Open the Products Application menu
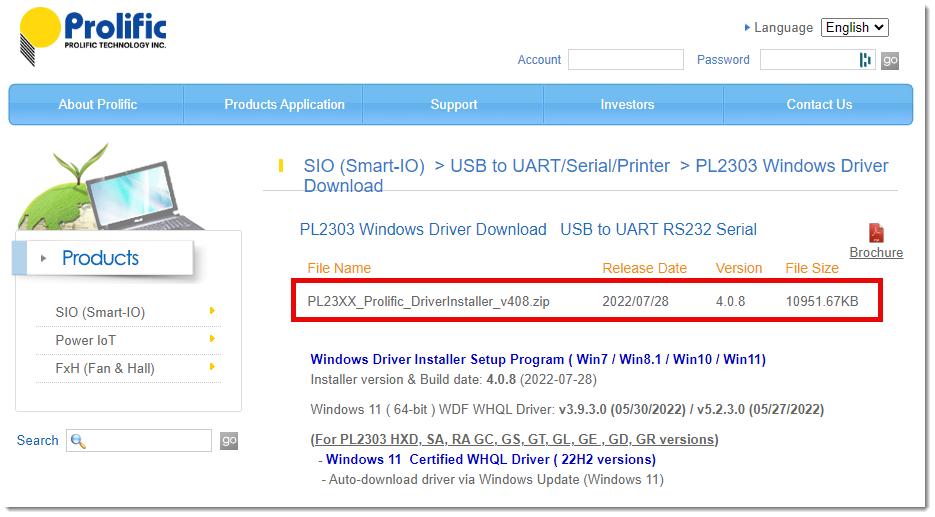 (x=284, y=104)
